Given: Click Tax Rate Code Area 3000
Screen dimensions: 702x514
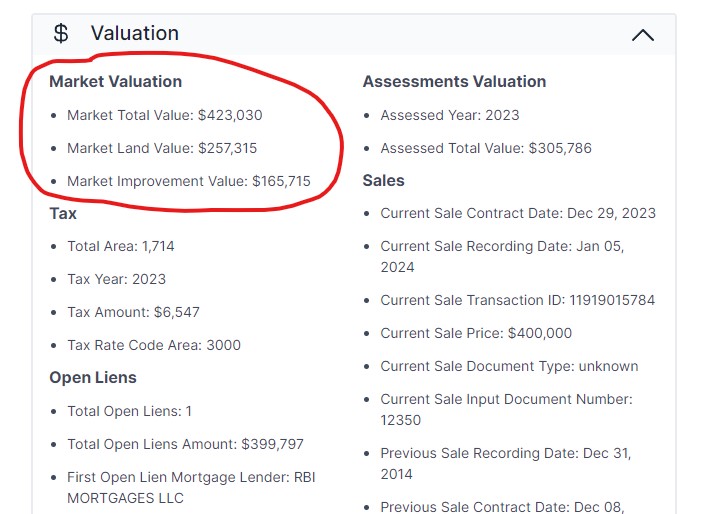Looking at the screenshot, I should (153, 345).
